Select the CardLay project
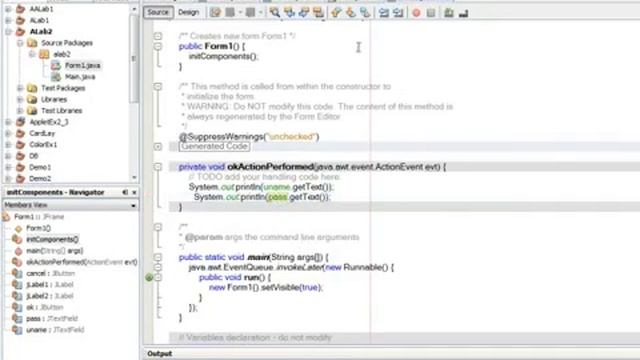Screen dimensions: 640x360 click(x=42, y=133)
